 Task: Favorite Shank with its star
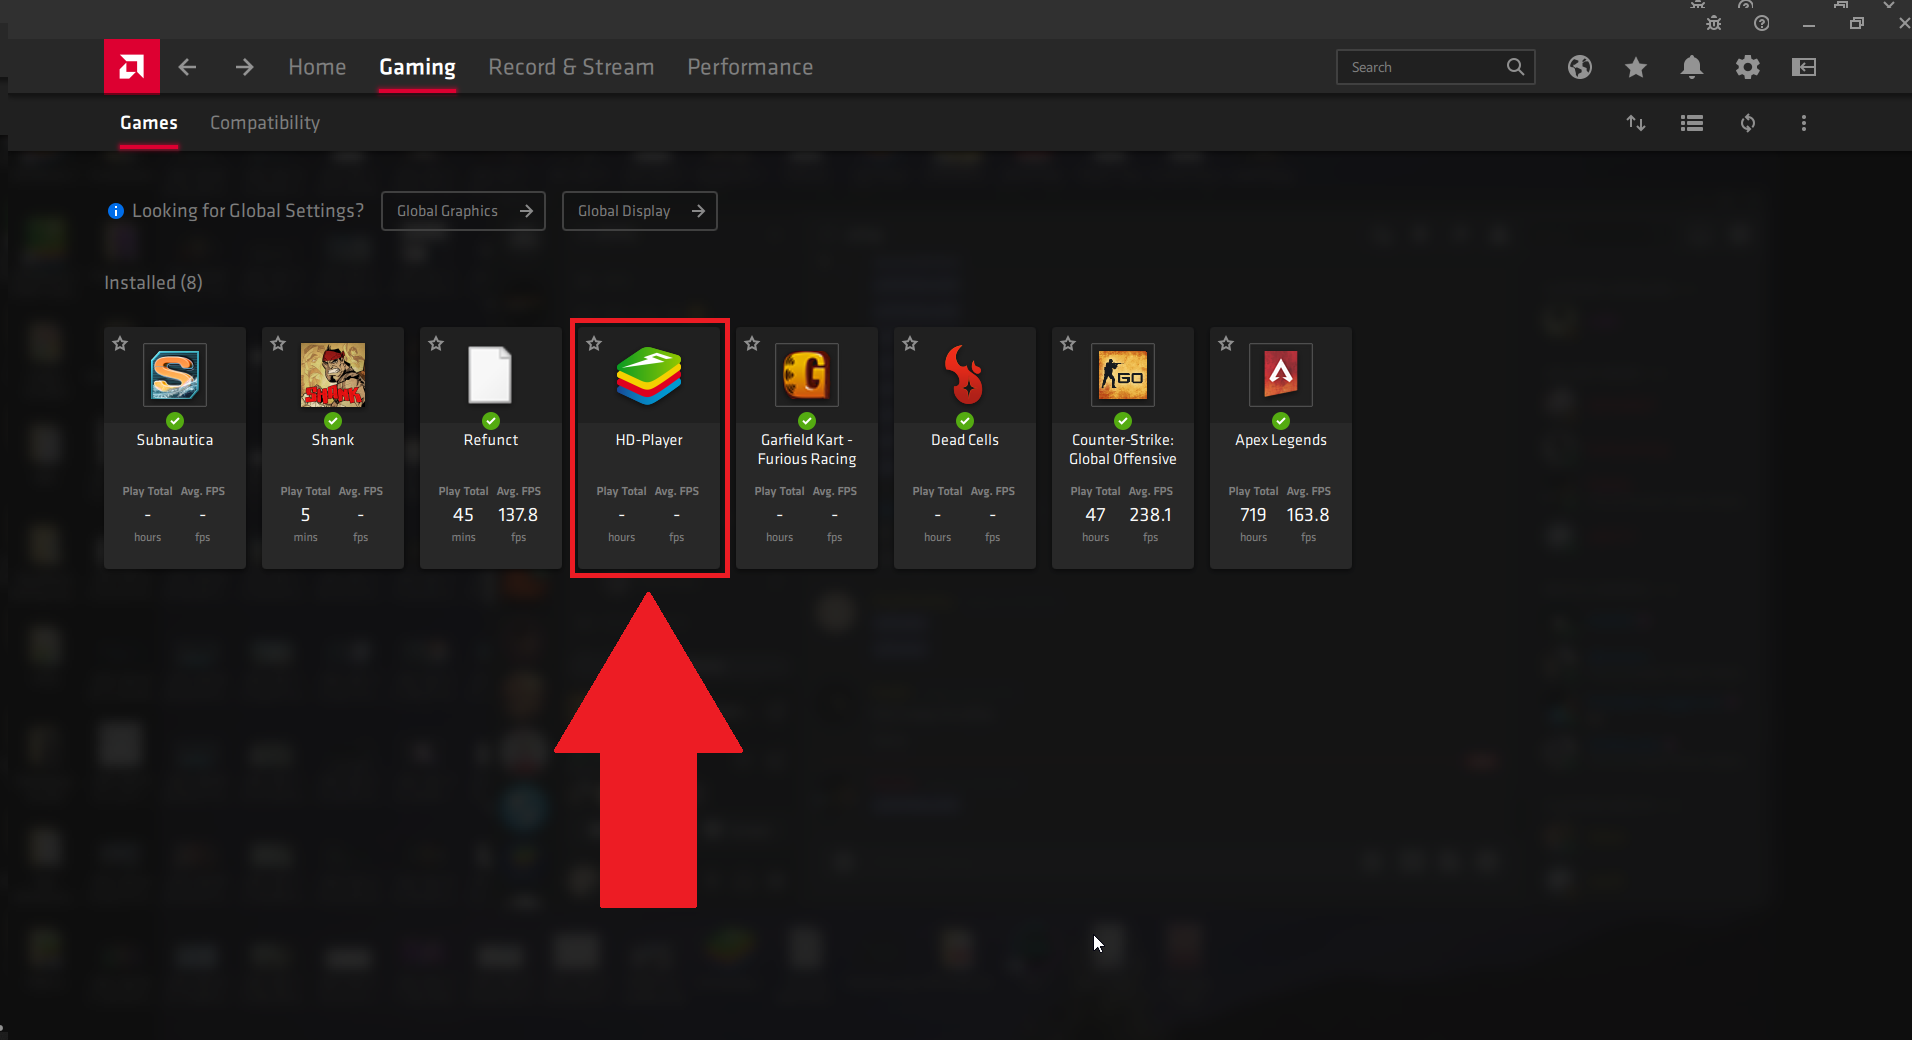click(278, 344)
